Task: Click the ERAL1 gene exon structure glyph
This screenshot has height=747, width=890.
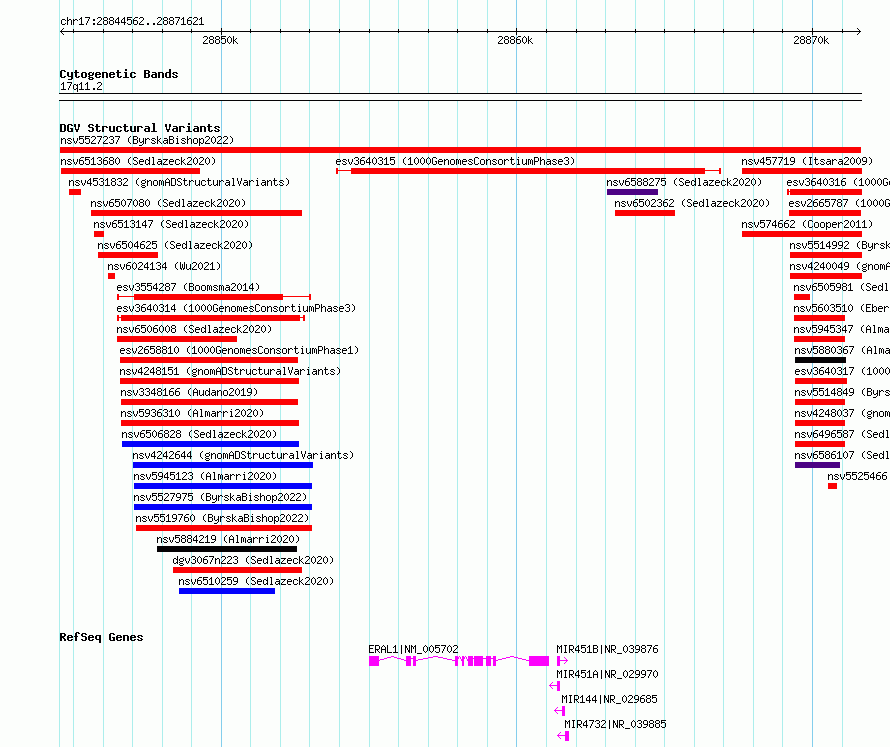Action: coord(459,661)
